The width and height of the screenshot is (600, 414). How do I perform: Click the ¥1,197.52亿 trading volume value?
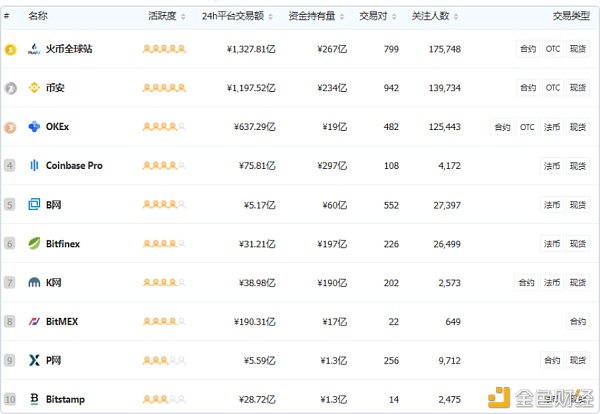[x=251, y=88]
